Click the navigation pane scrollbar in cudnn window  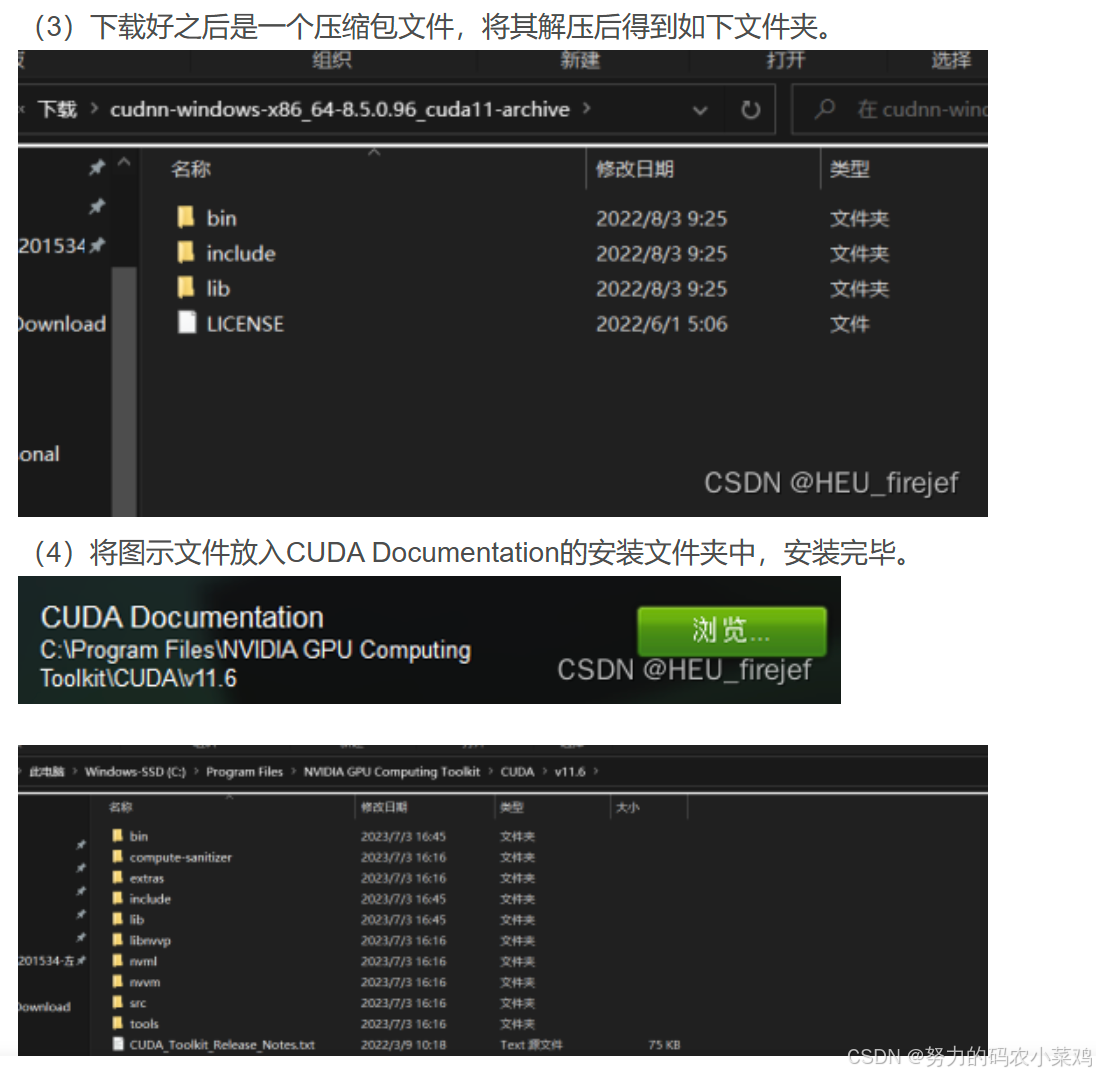click(124, 391)
